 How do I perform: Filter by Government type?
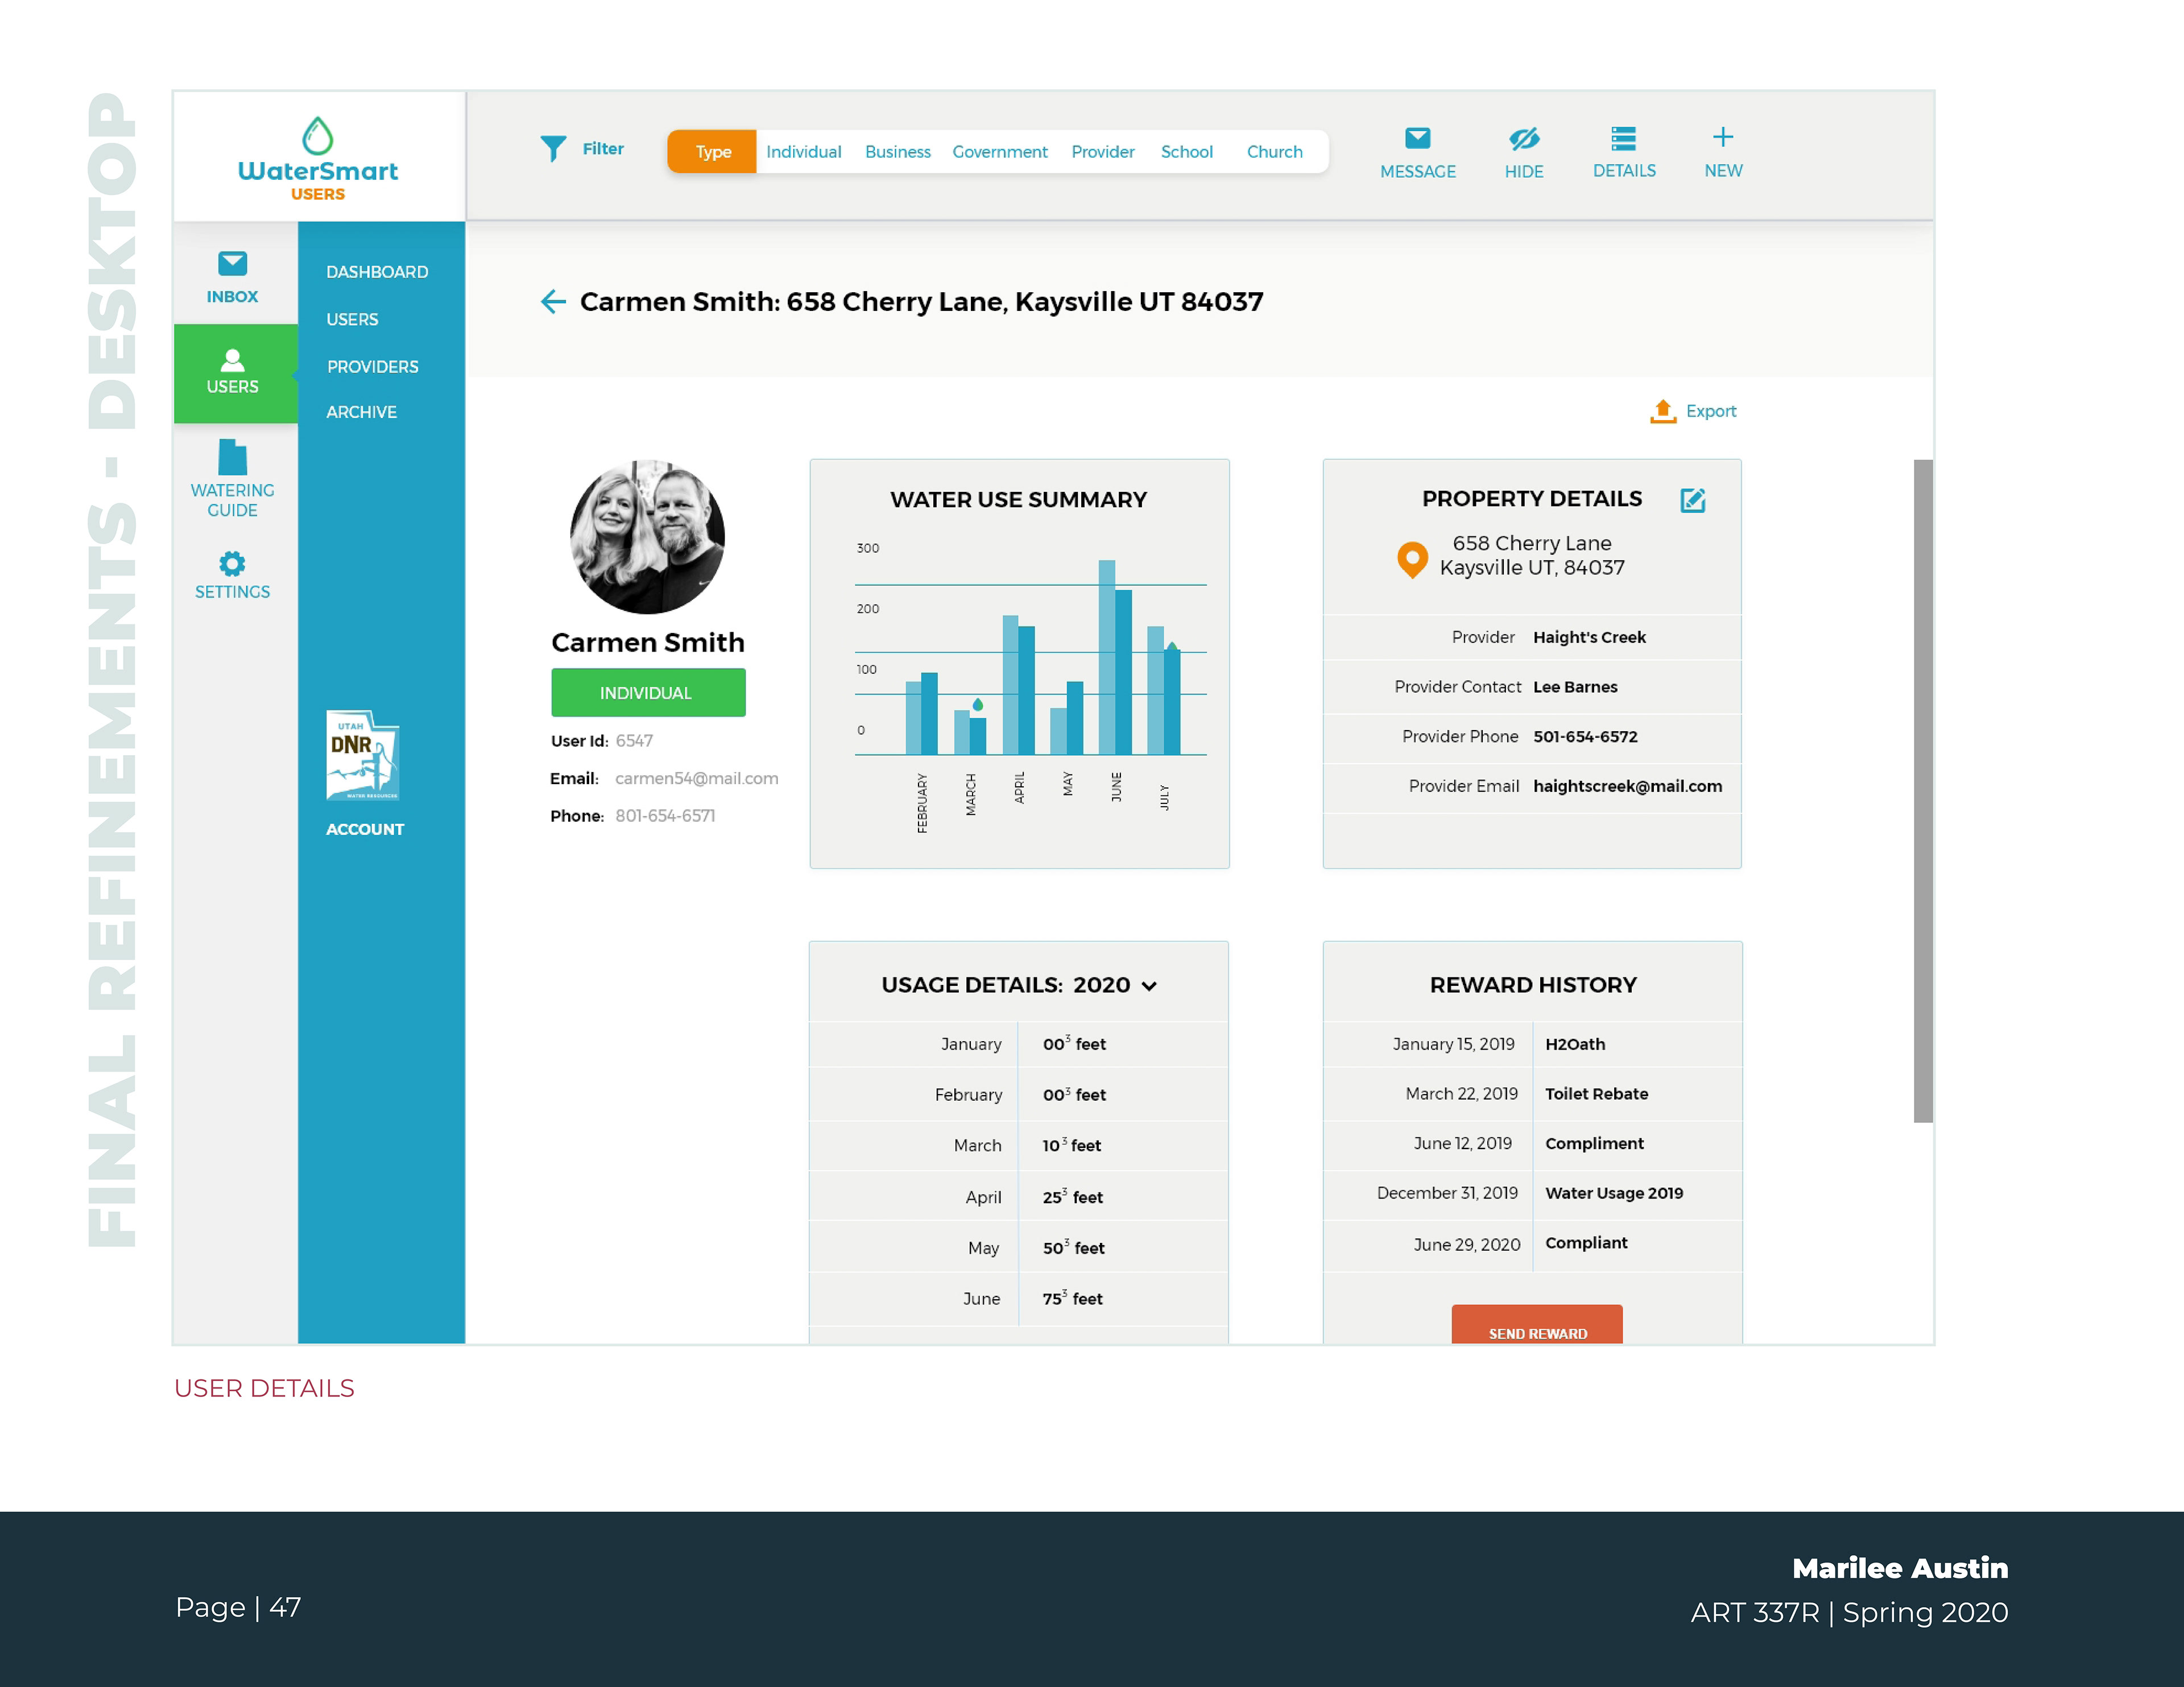(999, 152)
